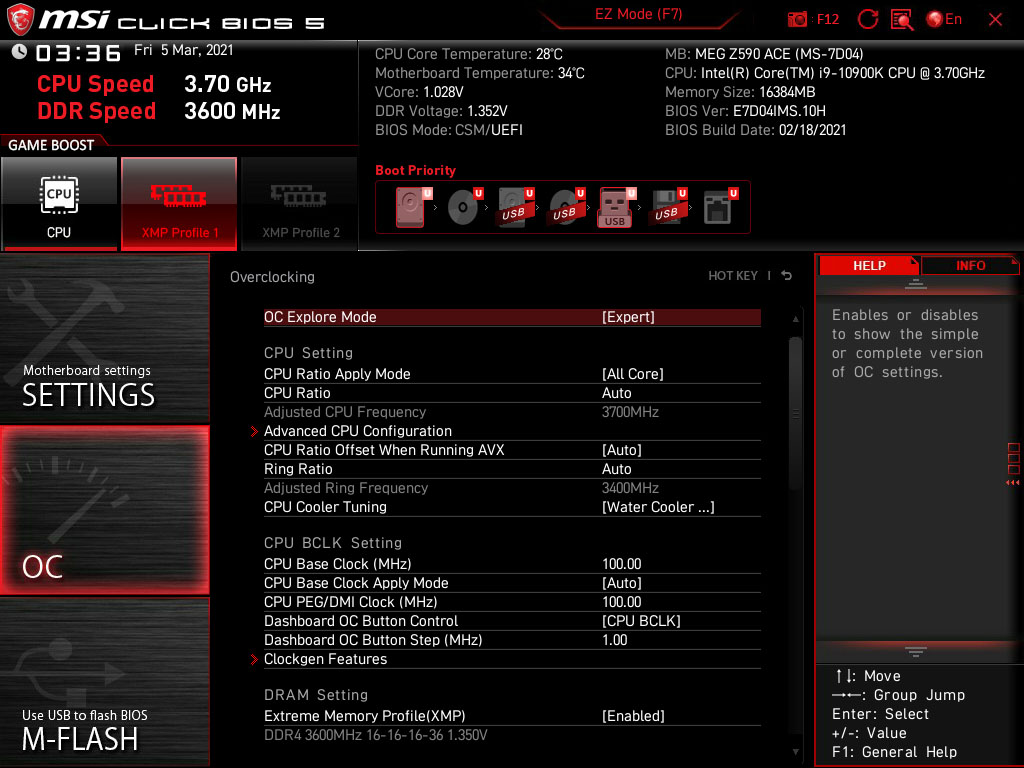Viewport: 1024px width, 768px height.
Task: Select the HELP tab
Action: 868,265
